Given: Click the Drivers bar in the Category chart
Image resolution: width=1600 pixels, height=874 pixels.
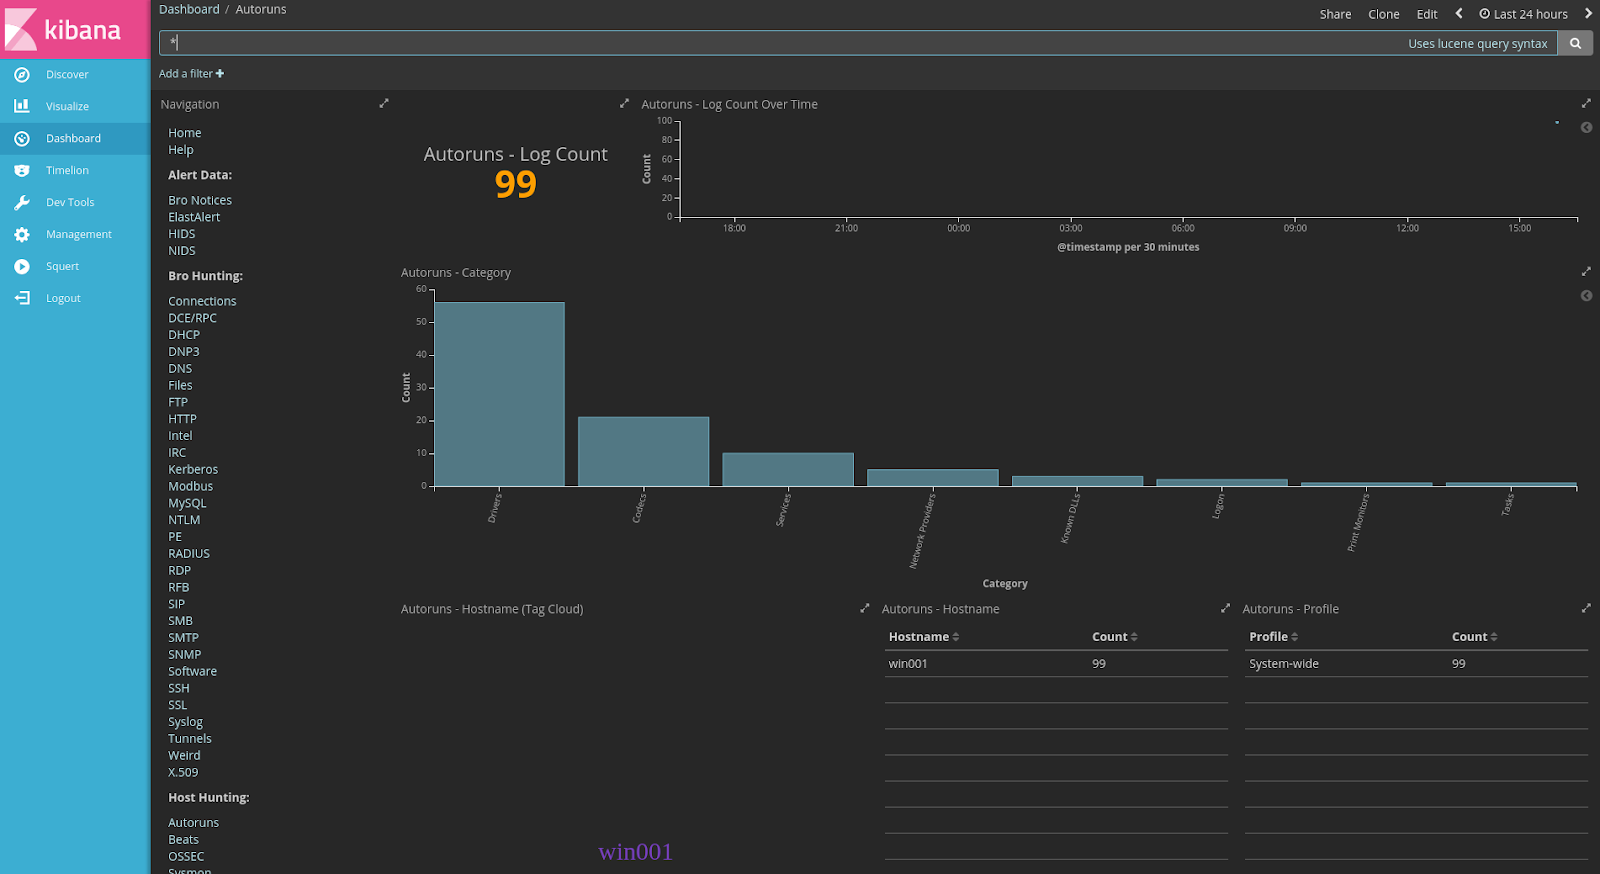Looking at the screenshot, I should tap(499, 394).
